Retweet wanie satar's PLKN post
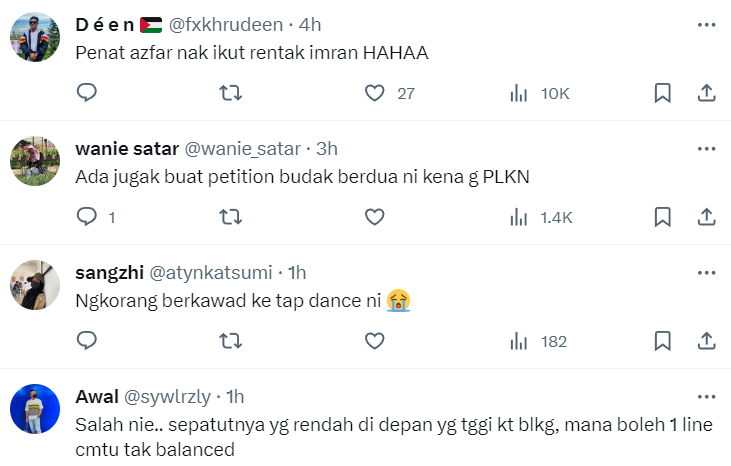This screenshot has width=731, height=466. pyautogui.click(x=230, y=216)
